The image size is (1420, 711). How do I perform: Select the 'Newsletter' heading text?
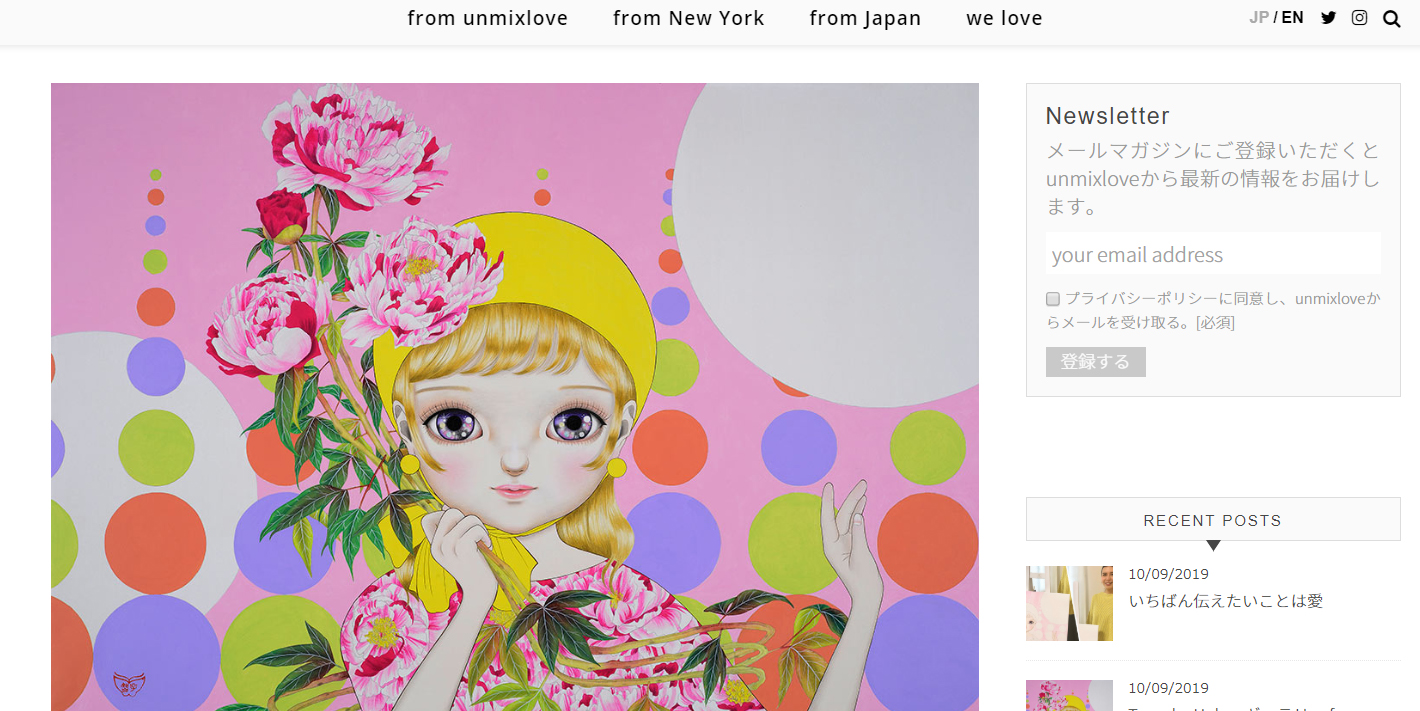click(1108, 116)
